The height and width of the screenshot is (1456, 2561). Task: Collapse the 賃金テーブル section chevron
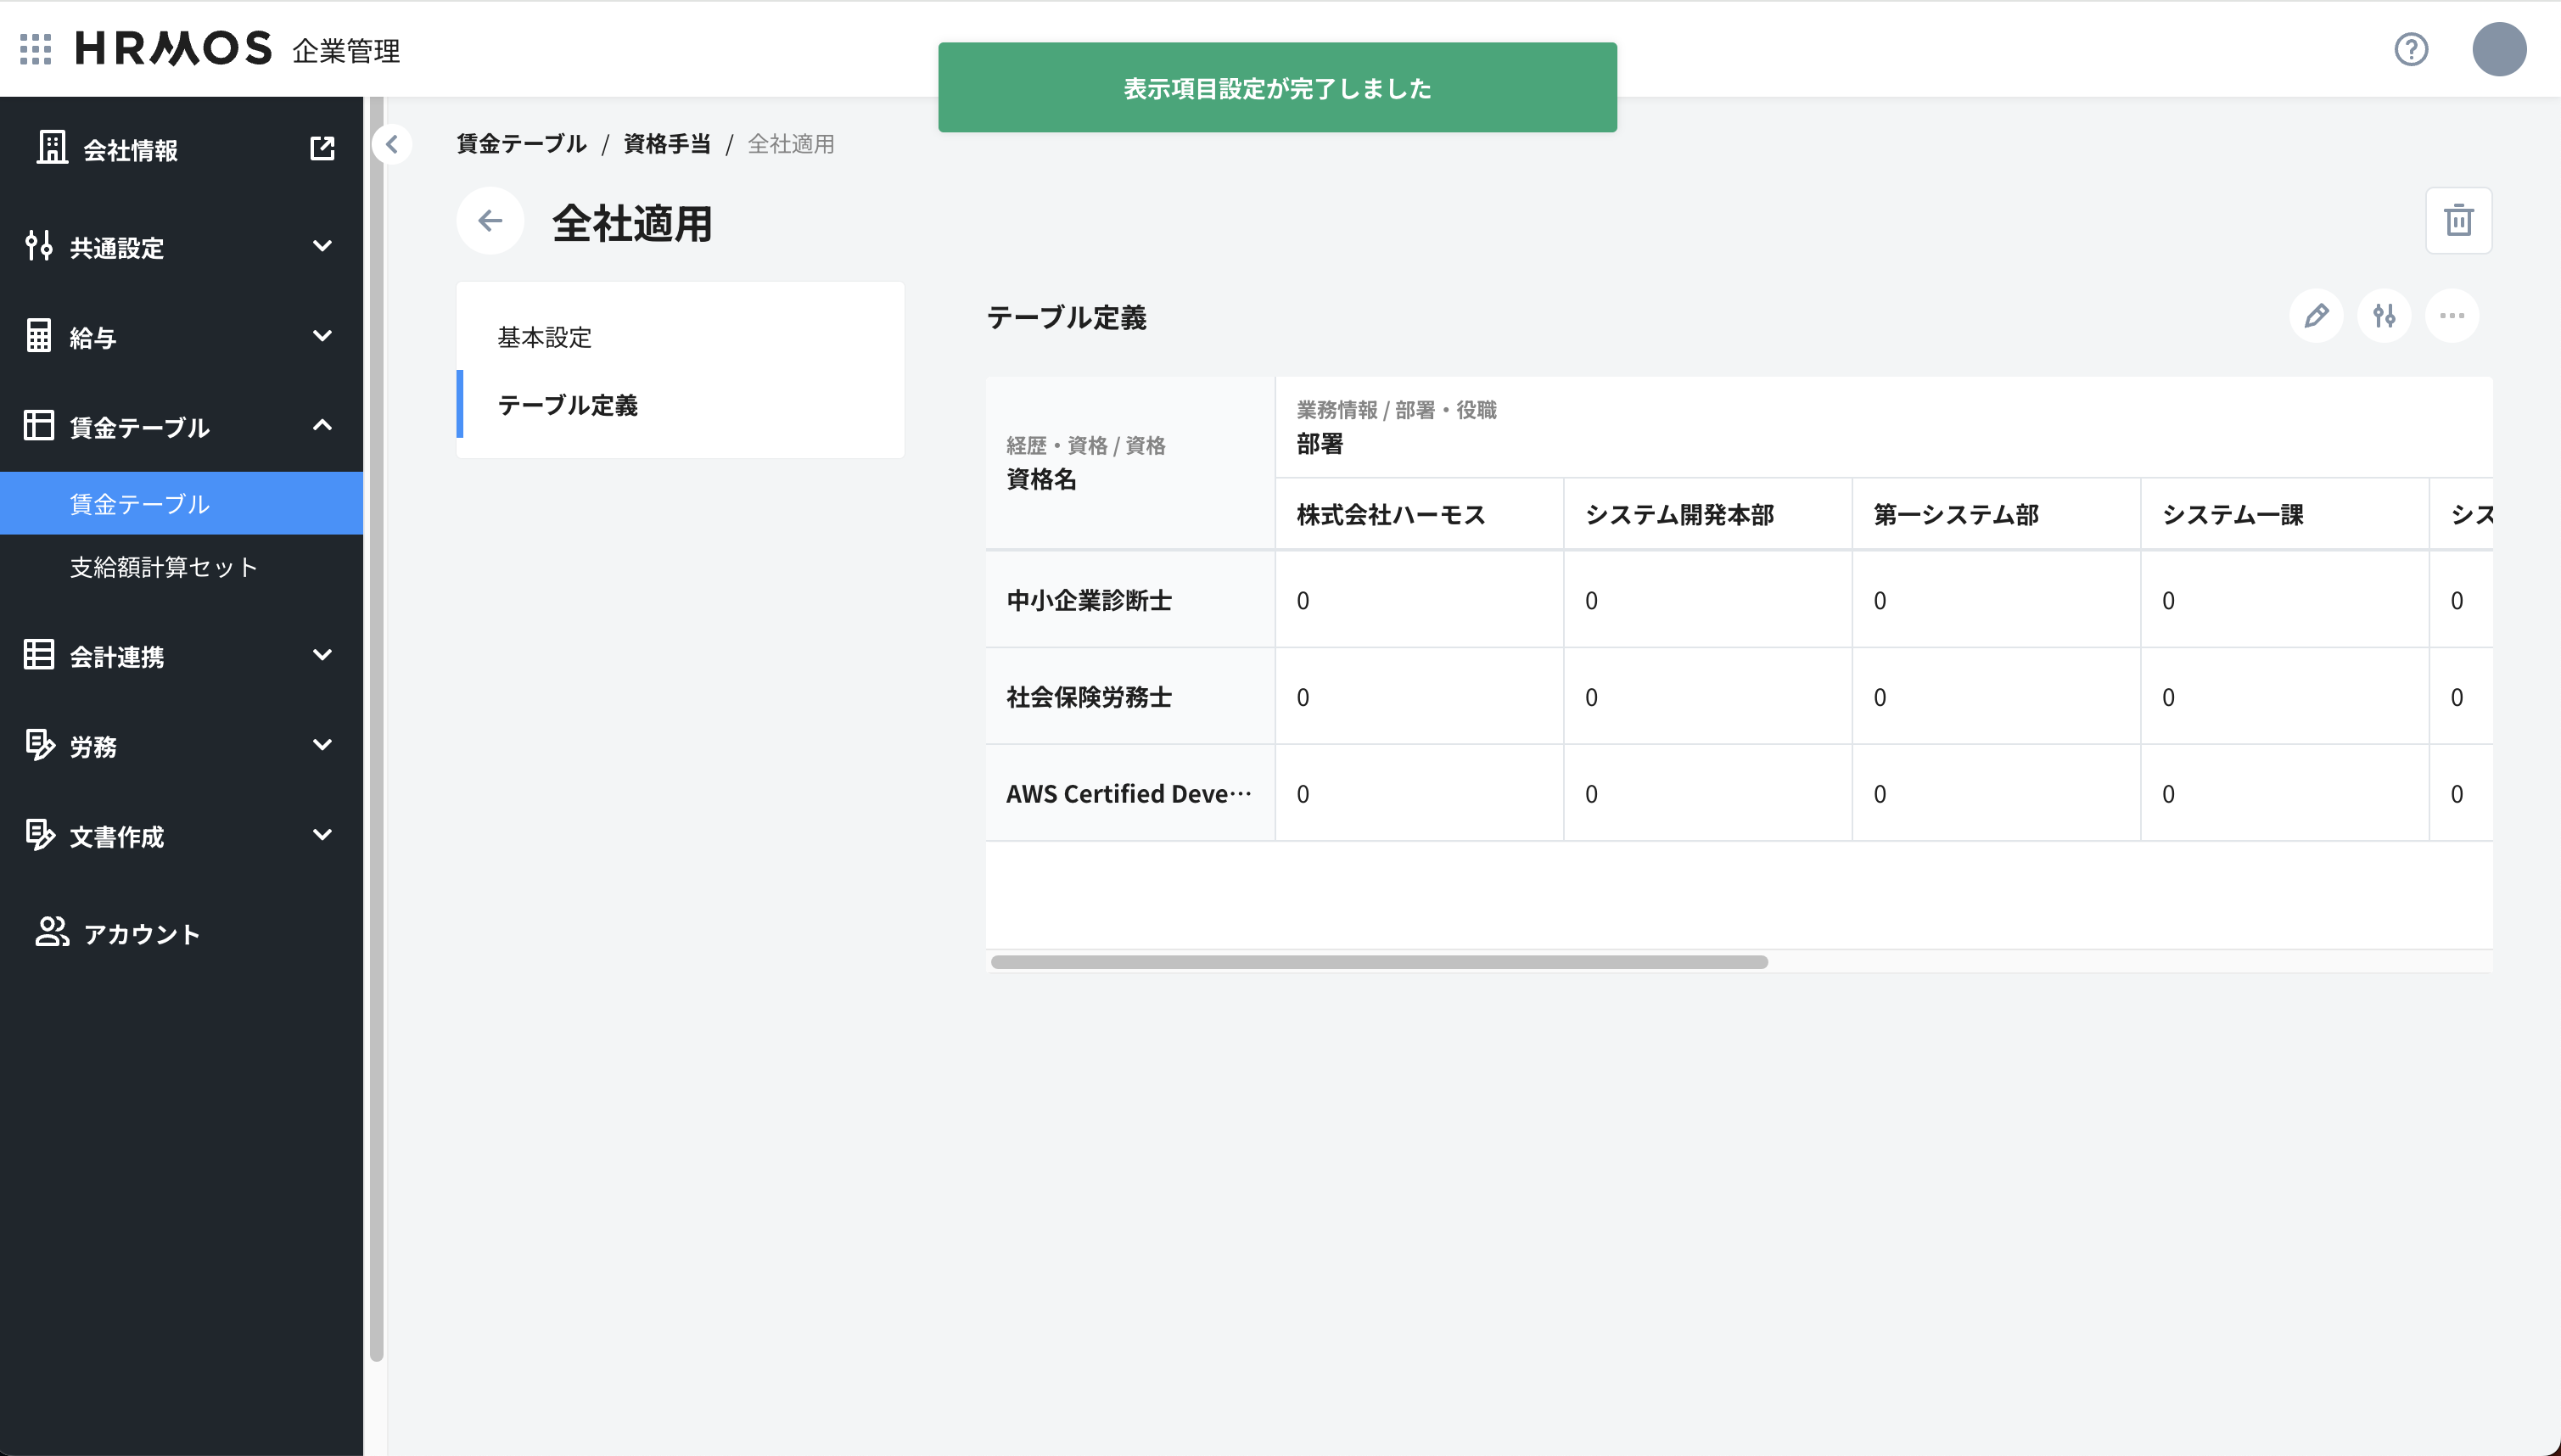(322, 424)
